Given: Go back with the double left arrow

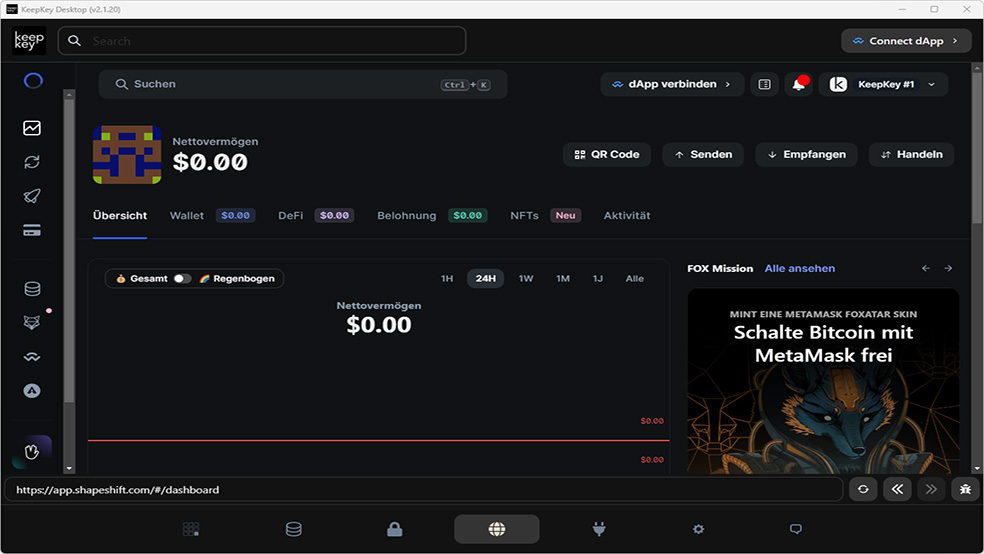Looking at the screenshot, I should click(897, 489).
